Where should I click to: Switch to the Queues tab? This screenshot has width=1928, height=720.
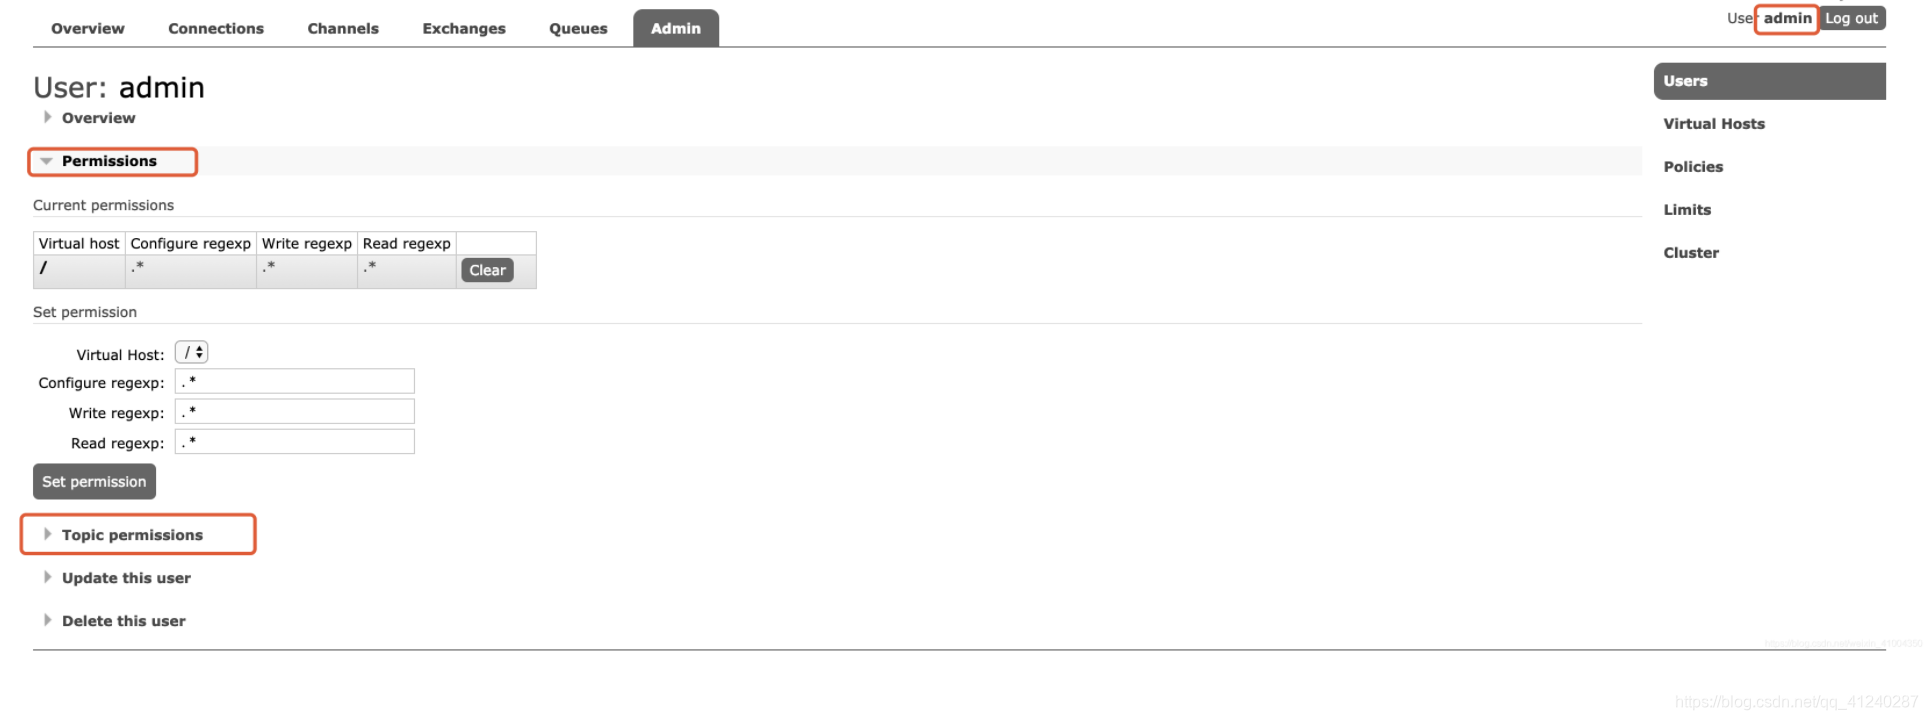click(577, 28)
